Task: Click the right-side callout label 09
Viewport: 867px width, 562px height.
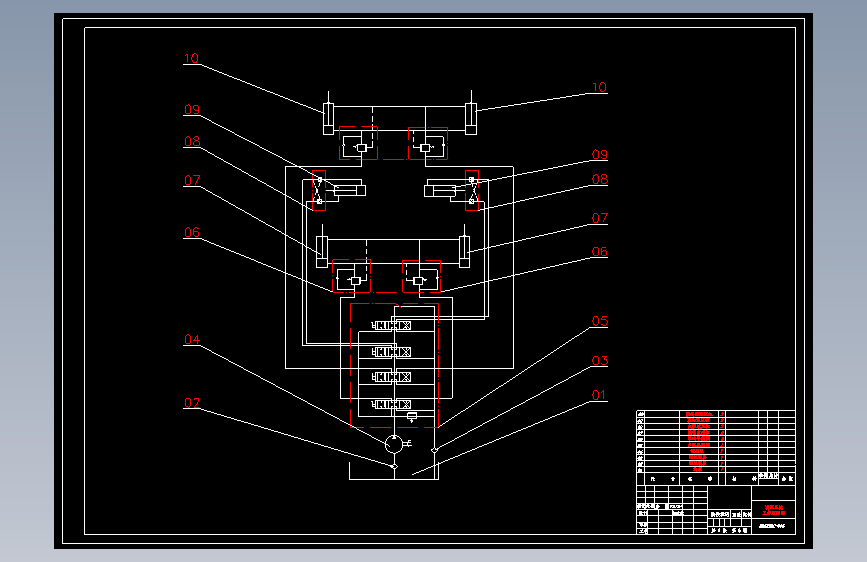Action: click(x=600, y=154)
